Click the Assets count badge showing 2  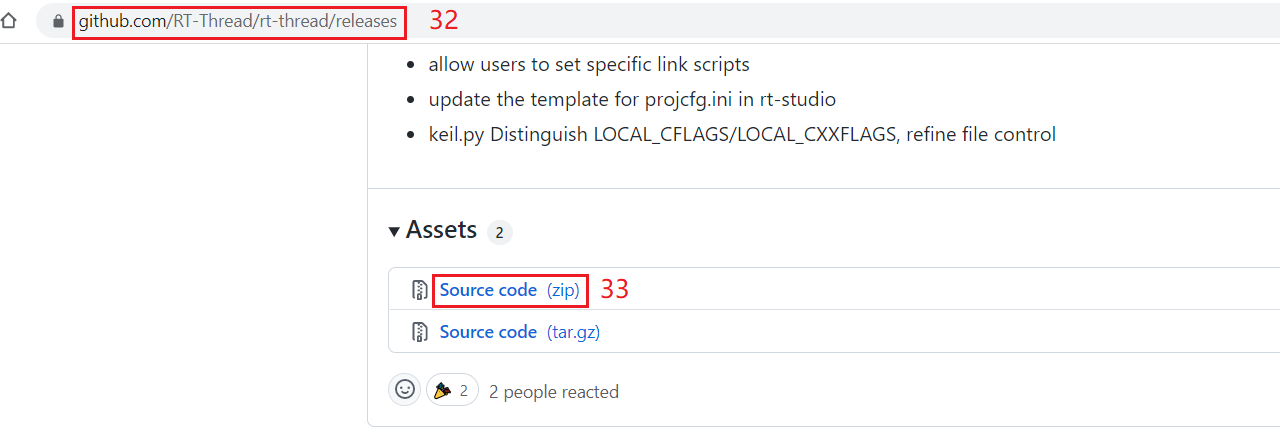coord(499,233)
